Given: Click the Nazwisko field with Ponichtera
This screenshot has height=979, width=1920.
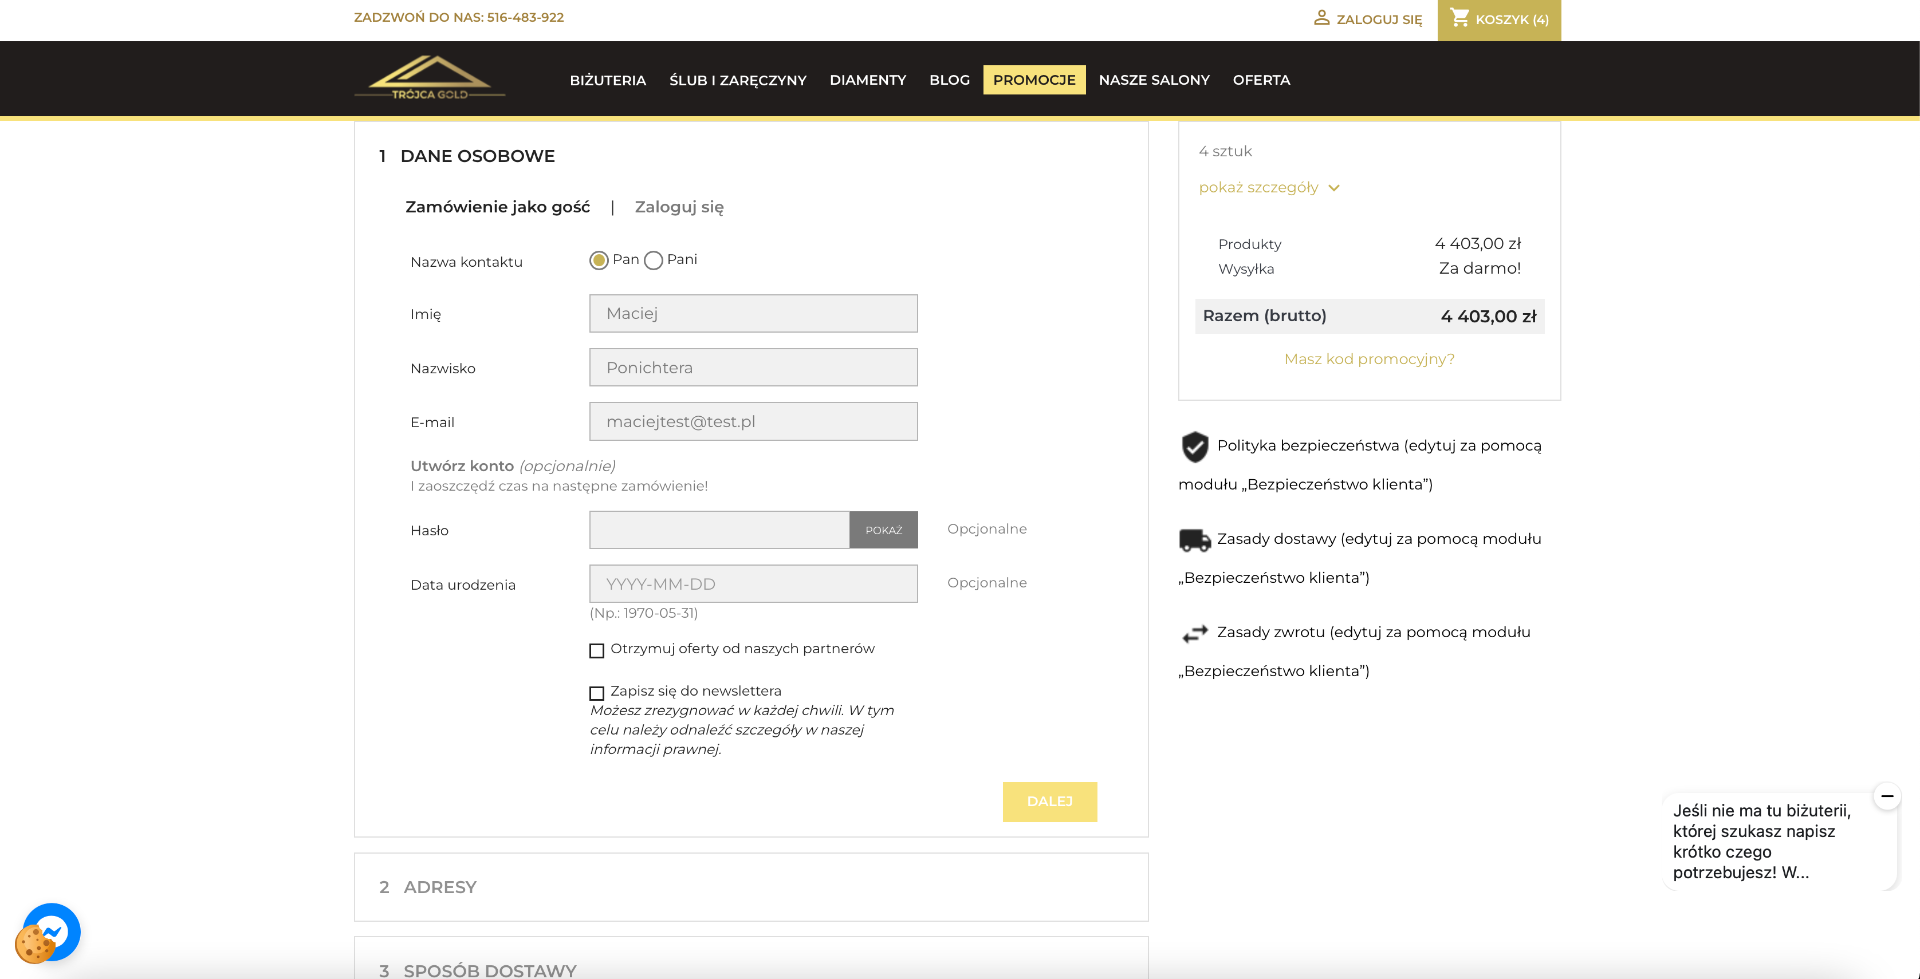Looking at the screenshot, I should pos(753,367).
